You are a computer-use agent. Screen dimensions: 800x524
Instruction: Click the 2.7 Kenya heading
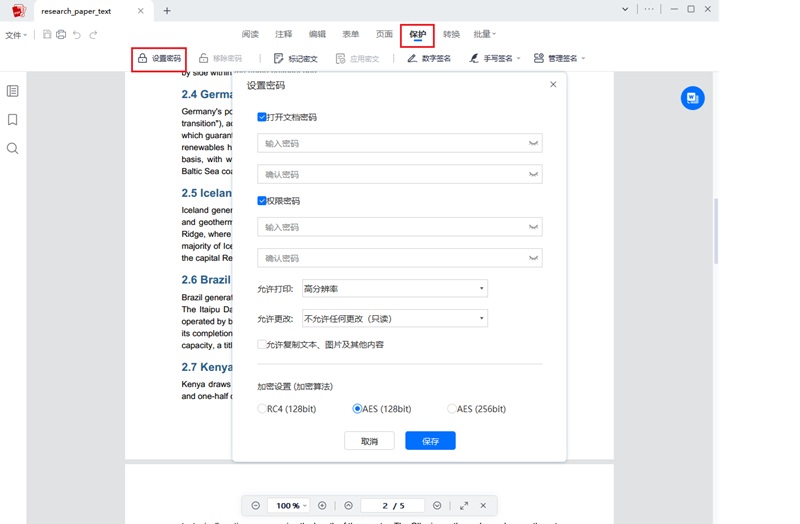[x=207, y=367]
